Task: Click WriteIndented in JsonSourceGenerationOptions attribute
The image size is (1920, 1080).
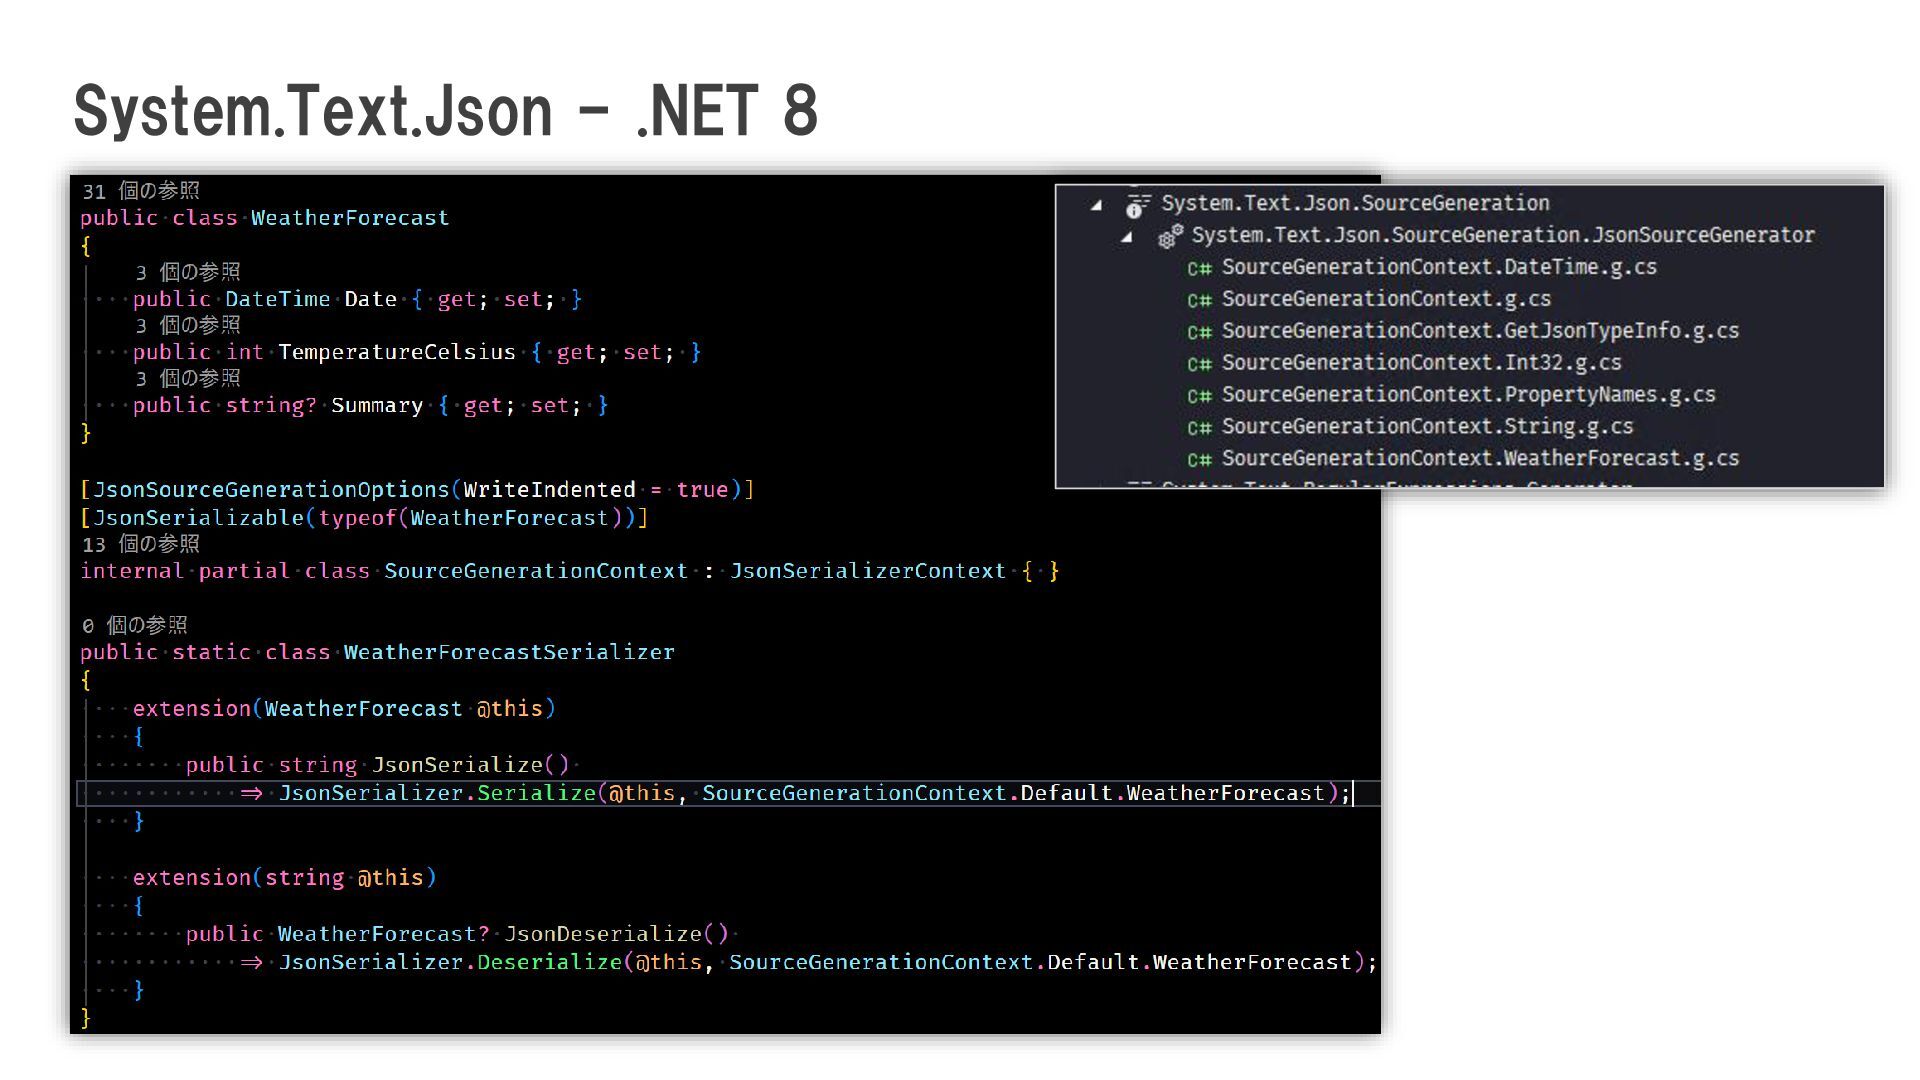Action: [549, 489]
